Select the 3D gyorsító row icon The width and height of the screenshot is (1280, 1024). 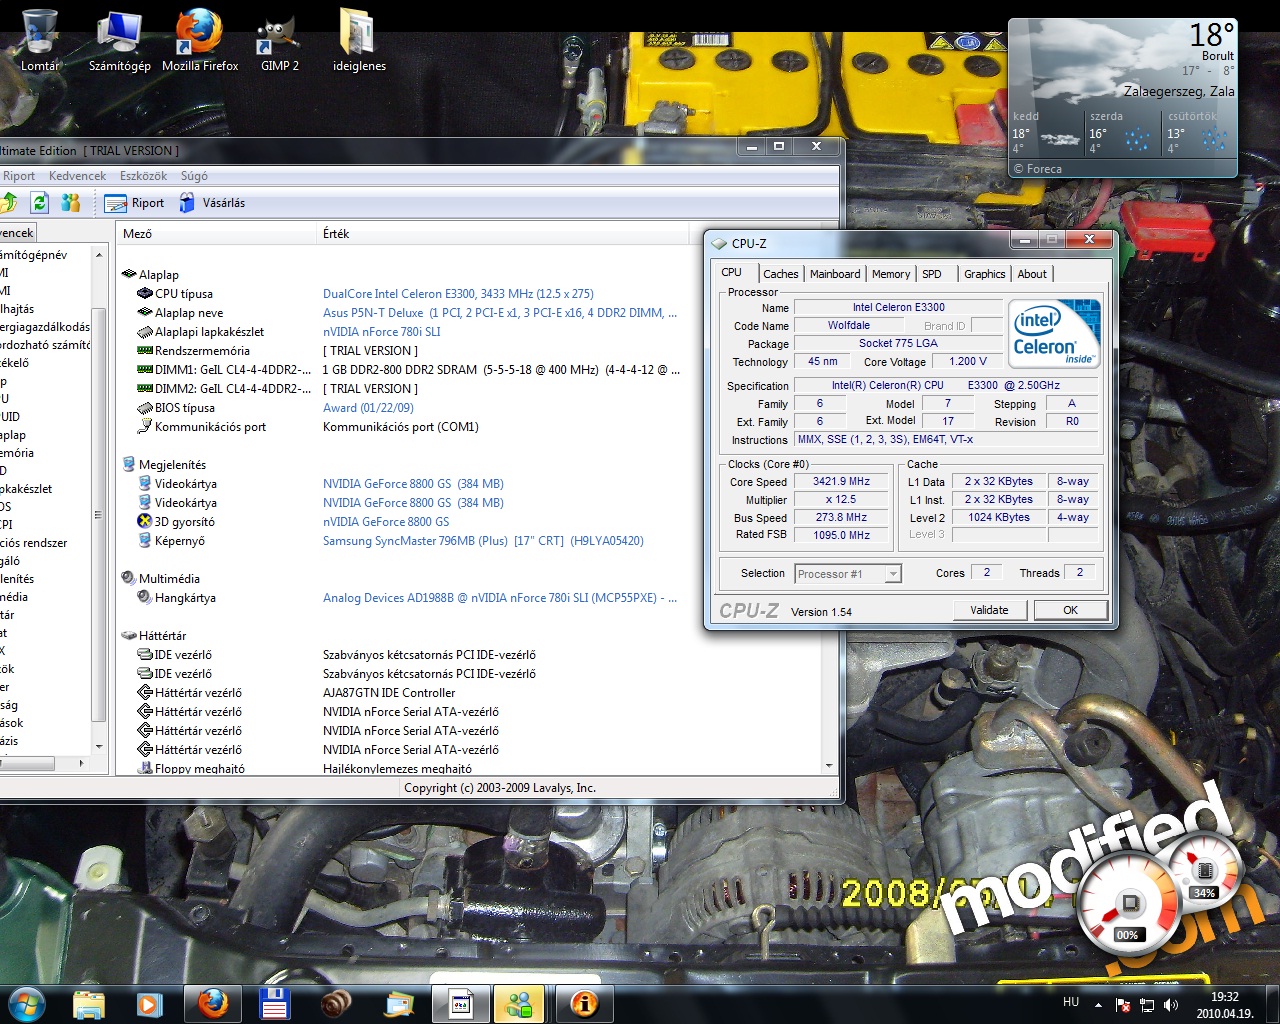point(145,522)
